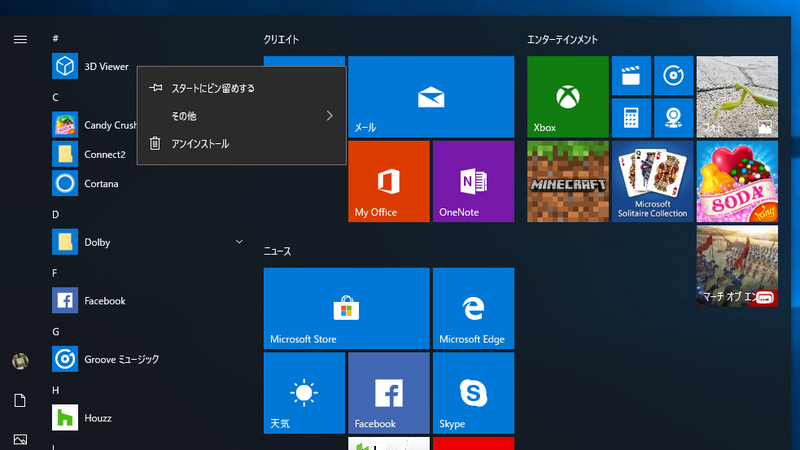This screenshot has width=800, height=450.
Task: Open the Candy Crush Soda tile
Action: (x=737, y=182)
